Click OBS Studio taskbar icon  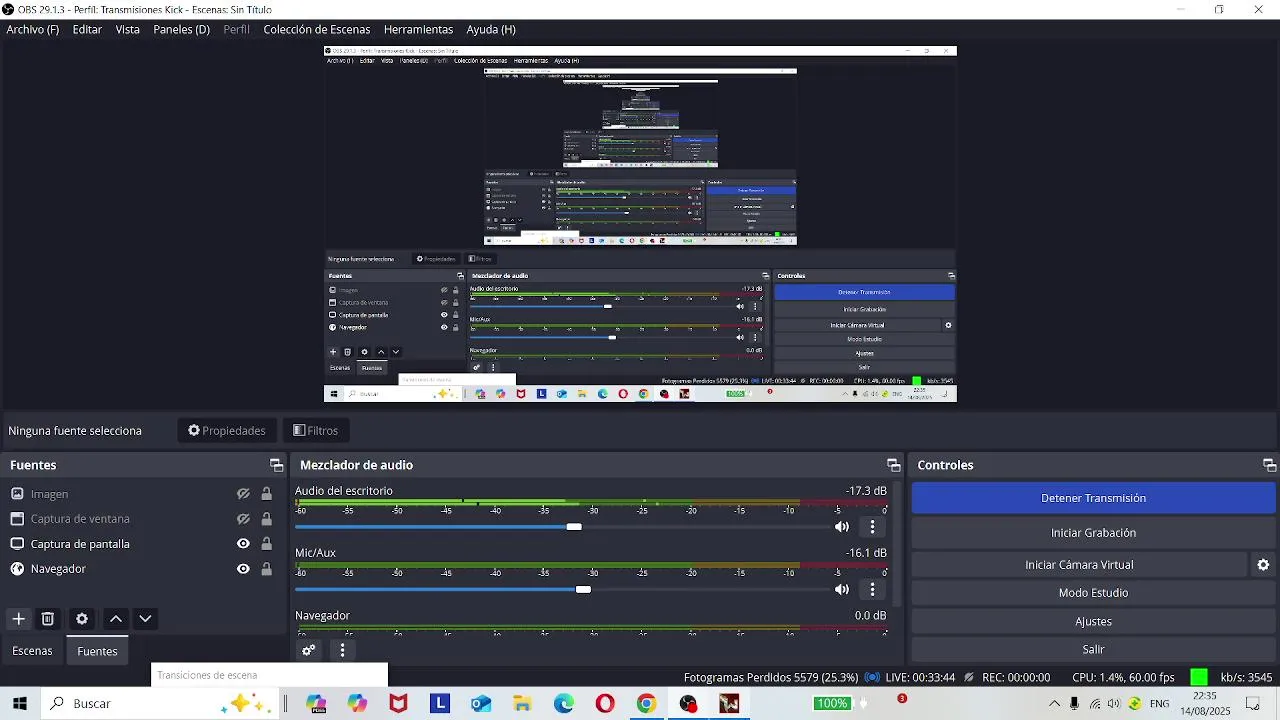pos(688,704)
